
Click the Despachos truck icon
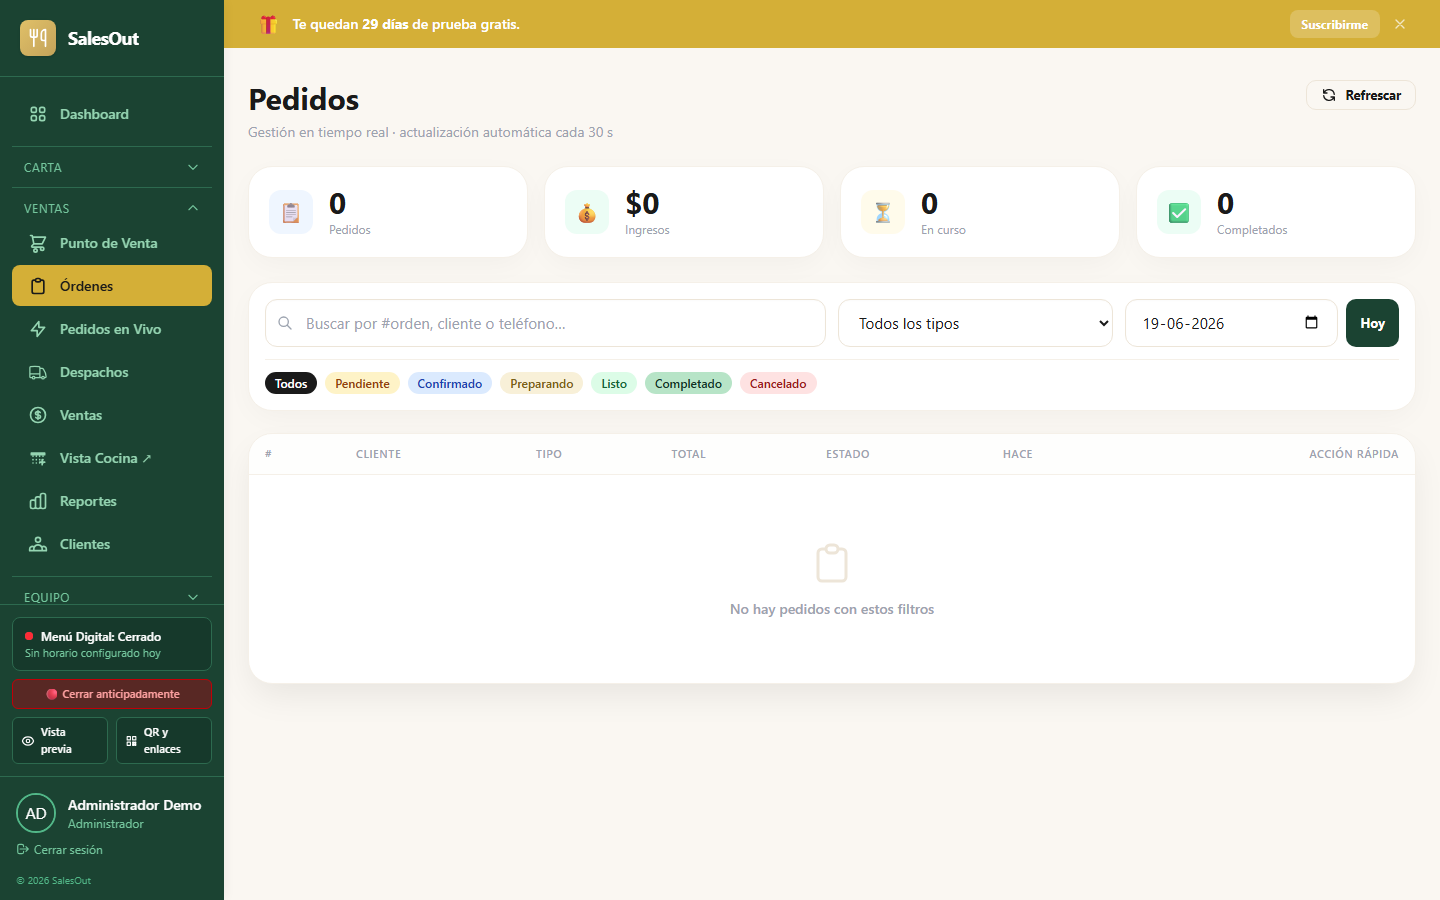[x=38, y=372]
